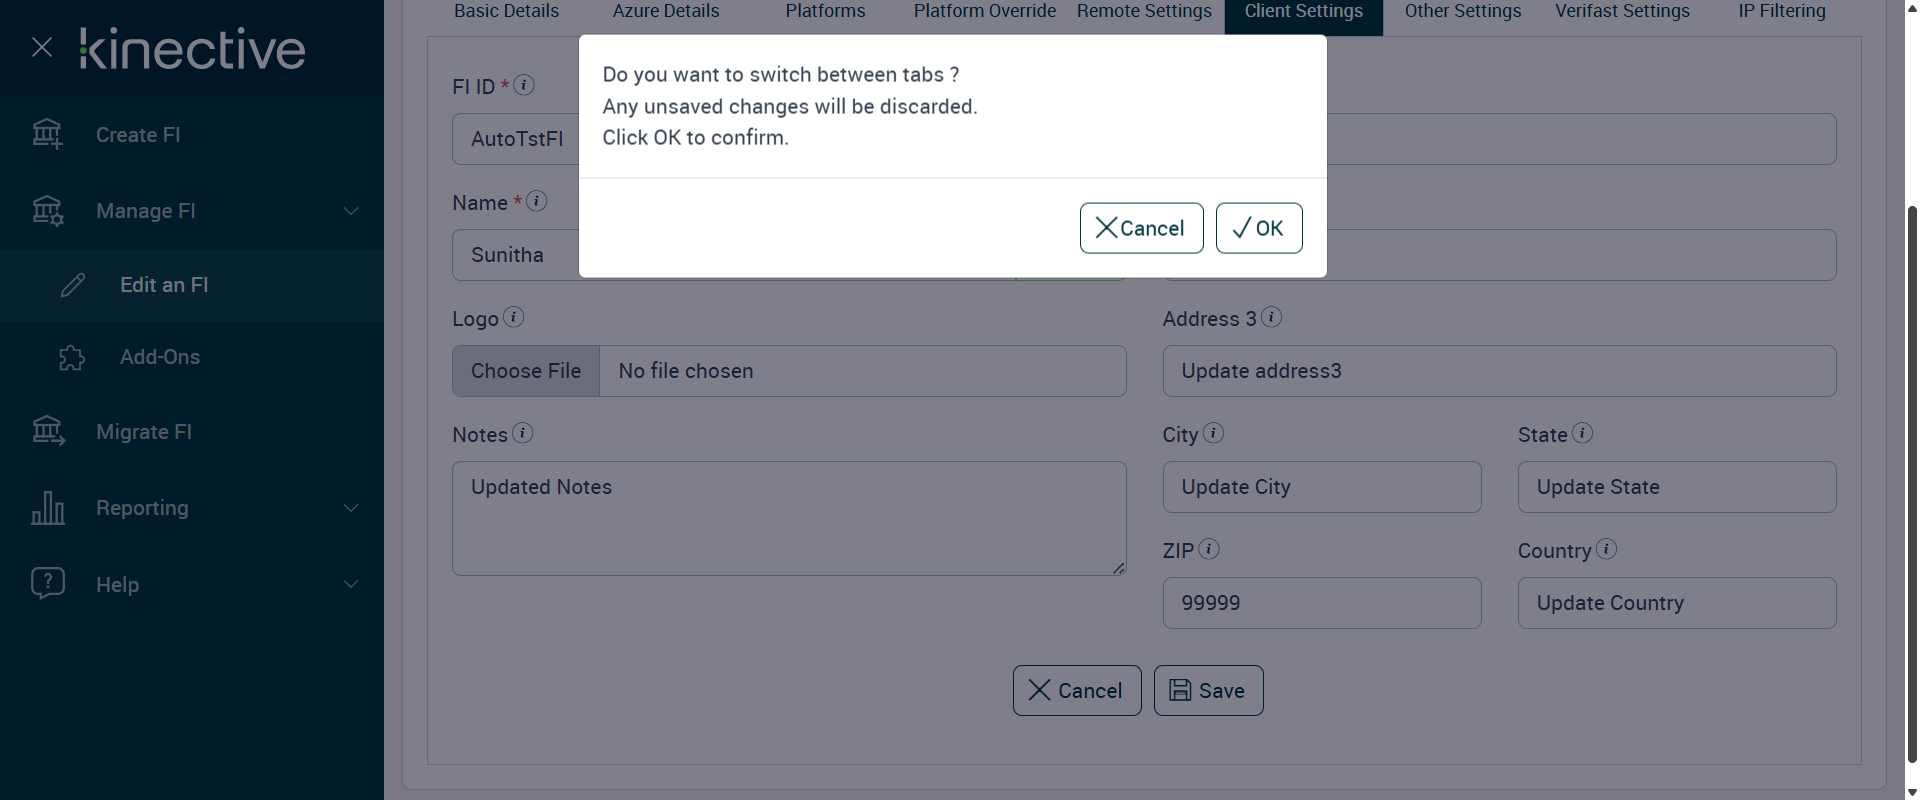Confirm dialog by clicking OK
Viewport: 1920px width, 800px height.
(1258, 228)
